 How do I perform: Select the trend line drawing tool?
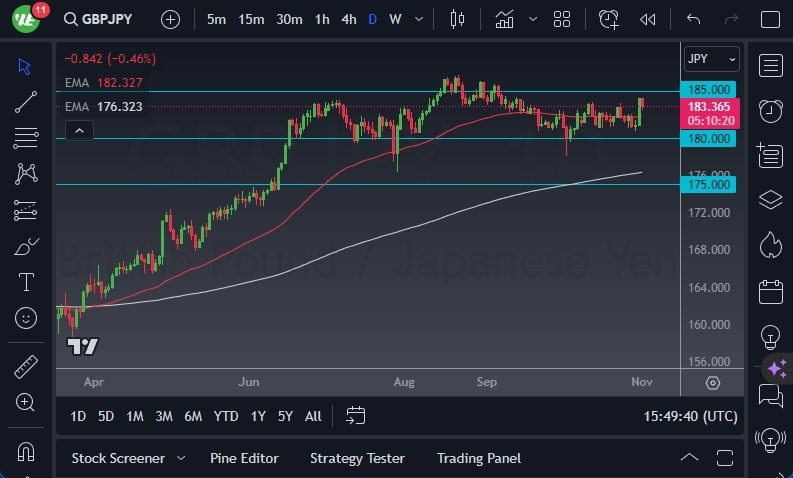(x=26, y=102)
